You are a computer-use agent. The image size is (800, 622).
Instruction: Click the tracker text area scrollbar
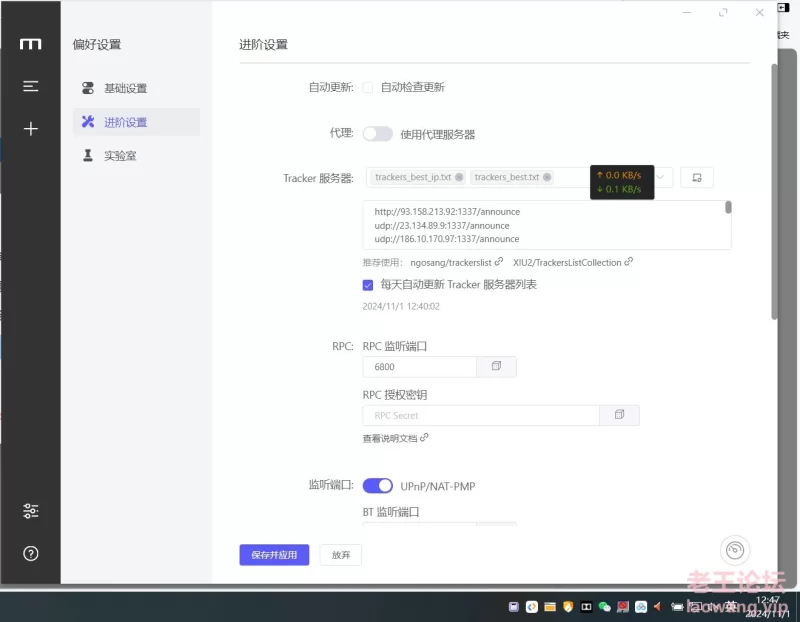coord(728,207)
